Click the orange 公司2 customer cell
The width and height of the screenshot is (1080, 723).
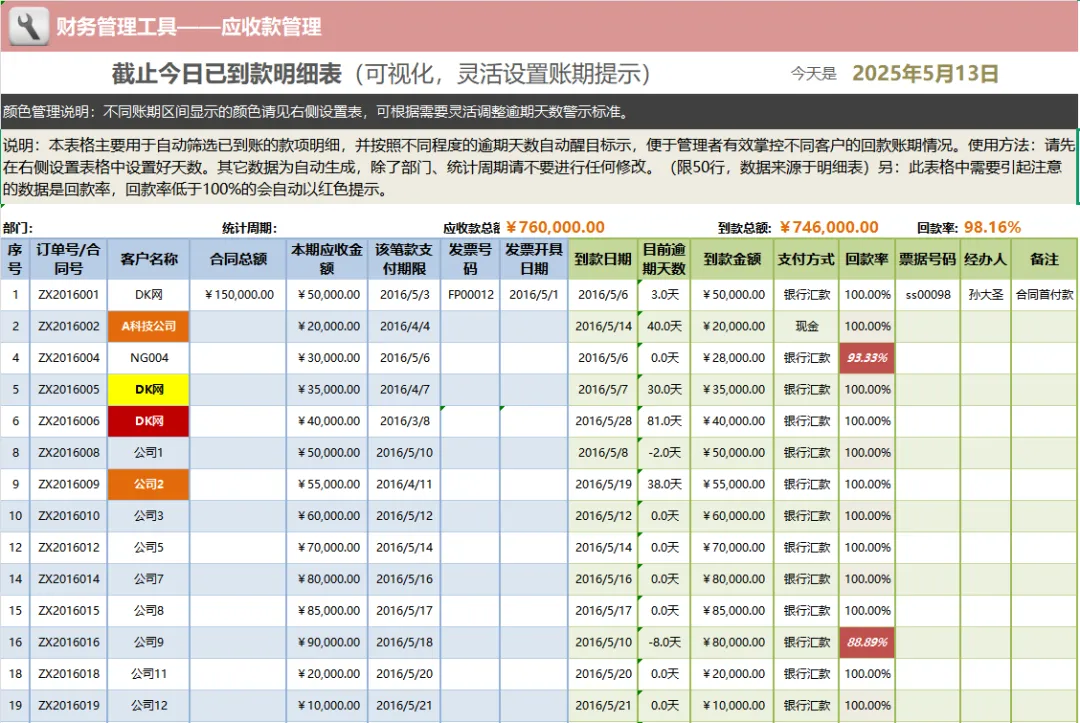pos(149,484)
